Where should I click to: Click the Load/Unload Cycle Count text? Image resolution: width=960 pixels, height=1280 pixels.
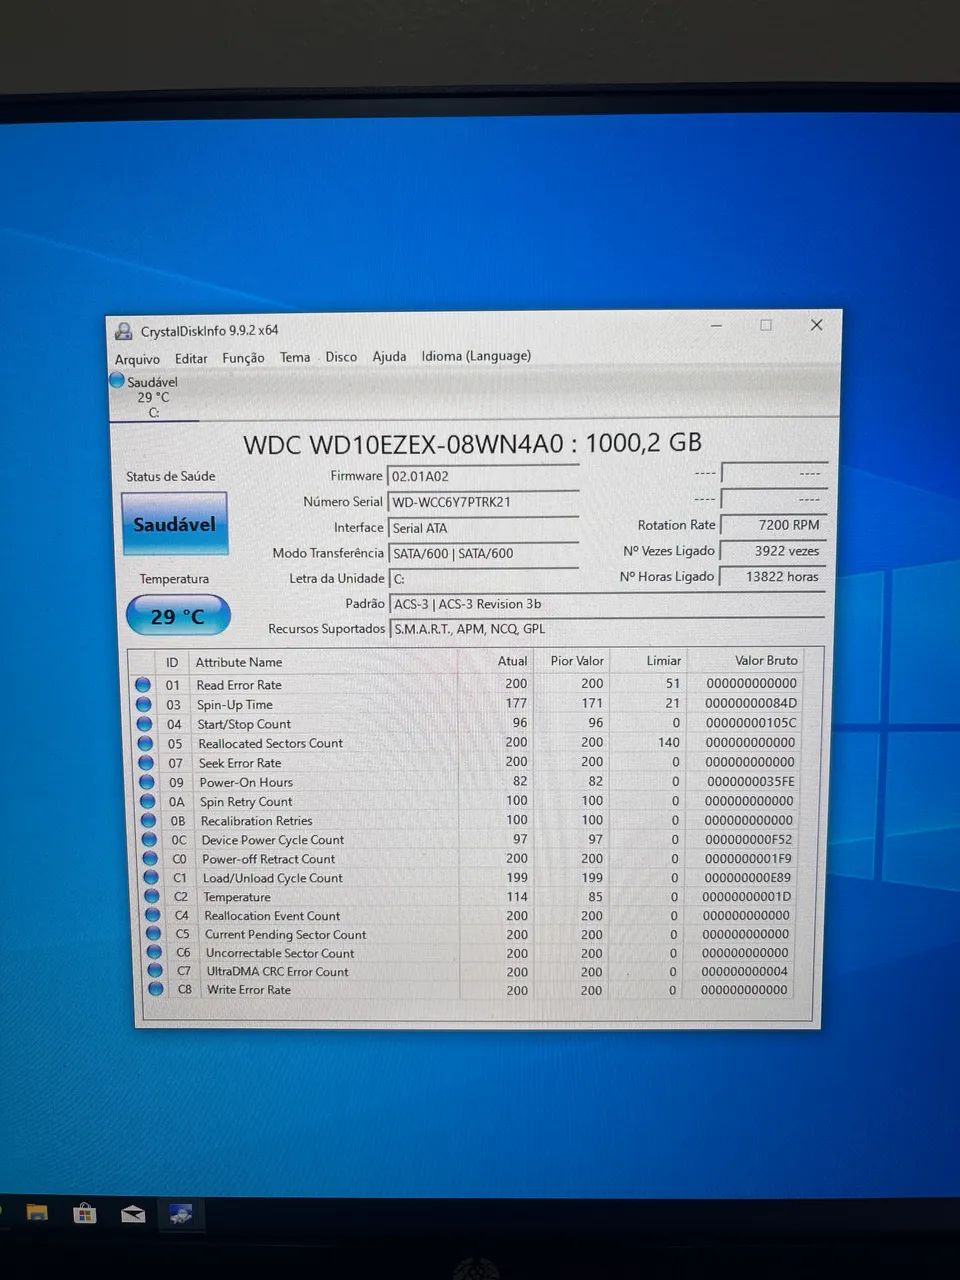273,878
